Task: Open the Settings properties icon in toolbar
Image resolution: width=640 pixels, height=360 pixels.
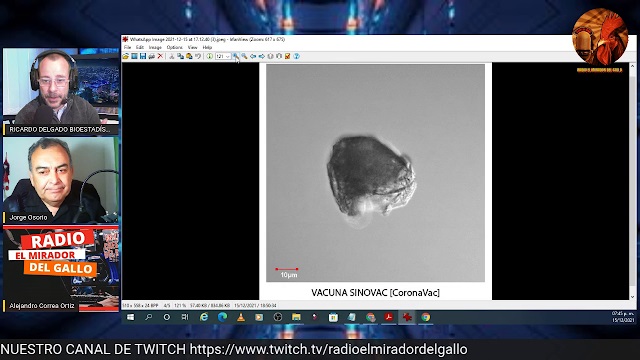Action: pyautogui.click(x=288, y=56)
